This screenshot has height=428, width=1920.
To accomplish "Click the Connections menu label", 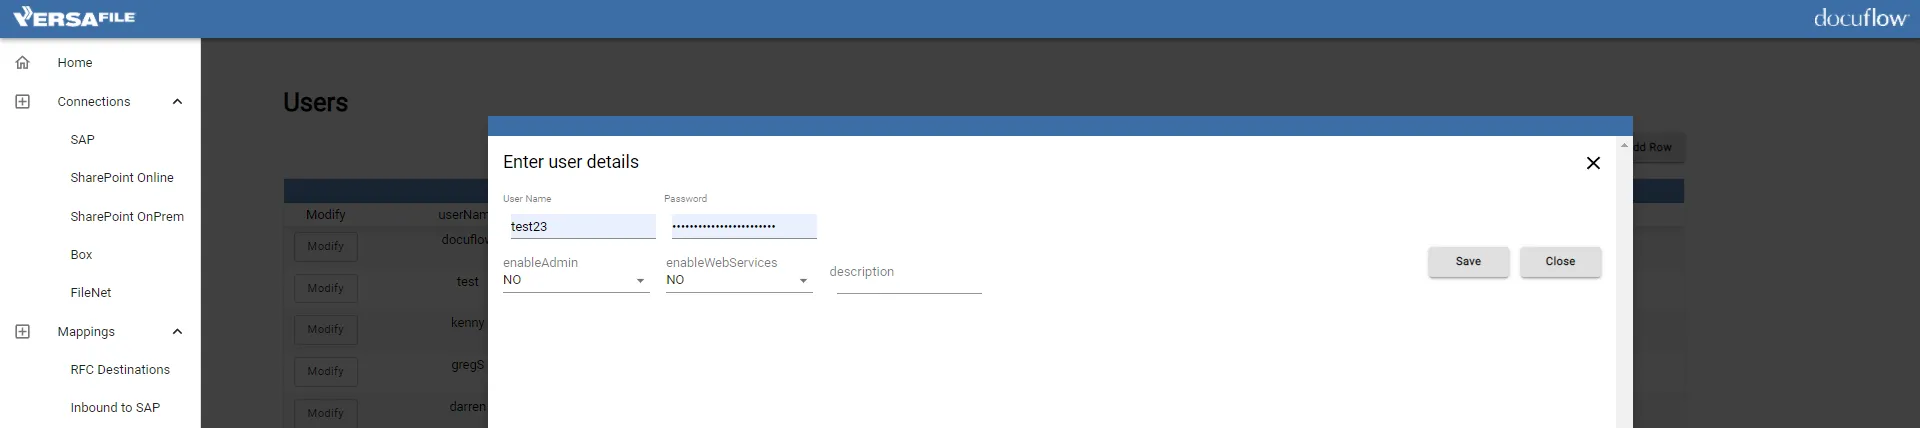I will click(x=94, y=101).
